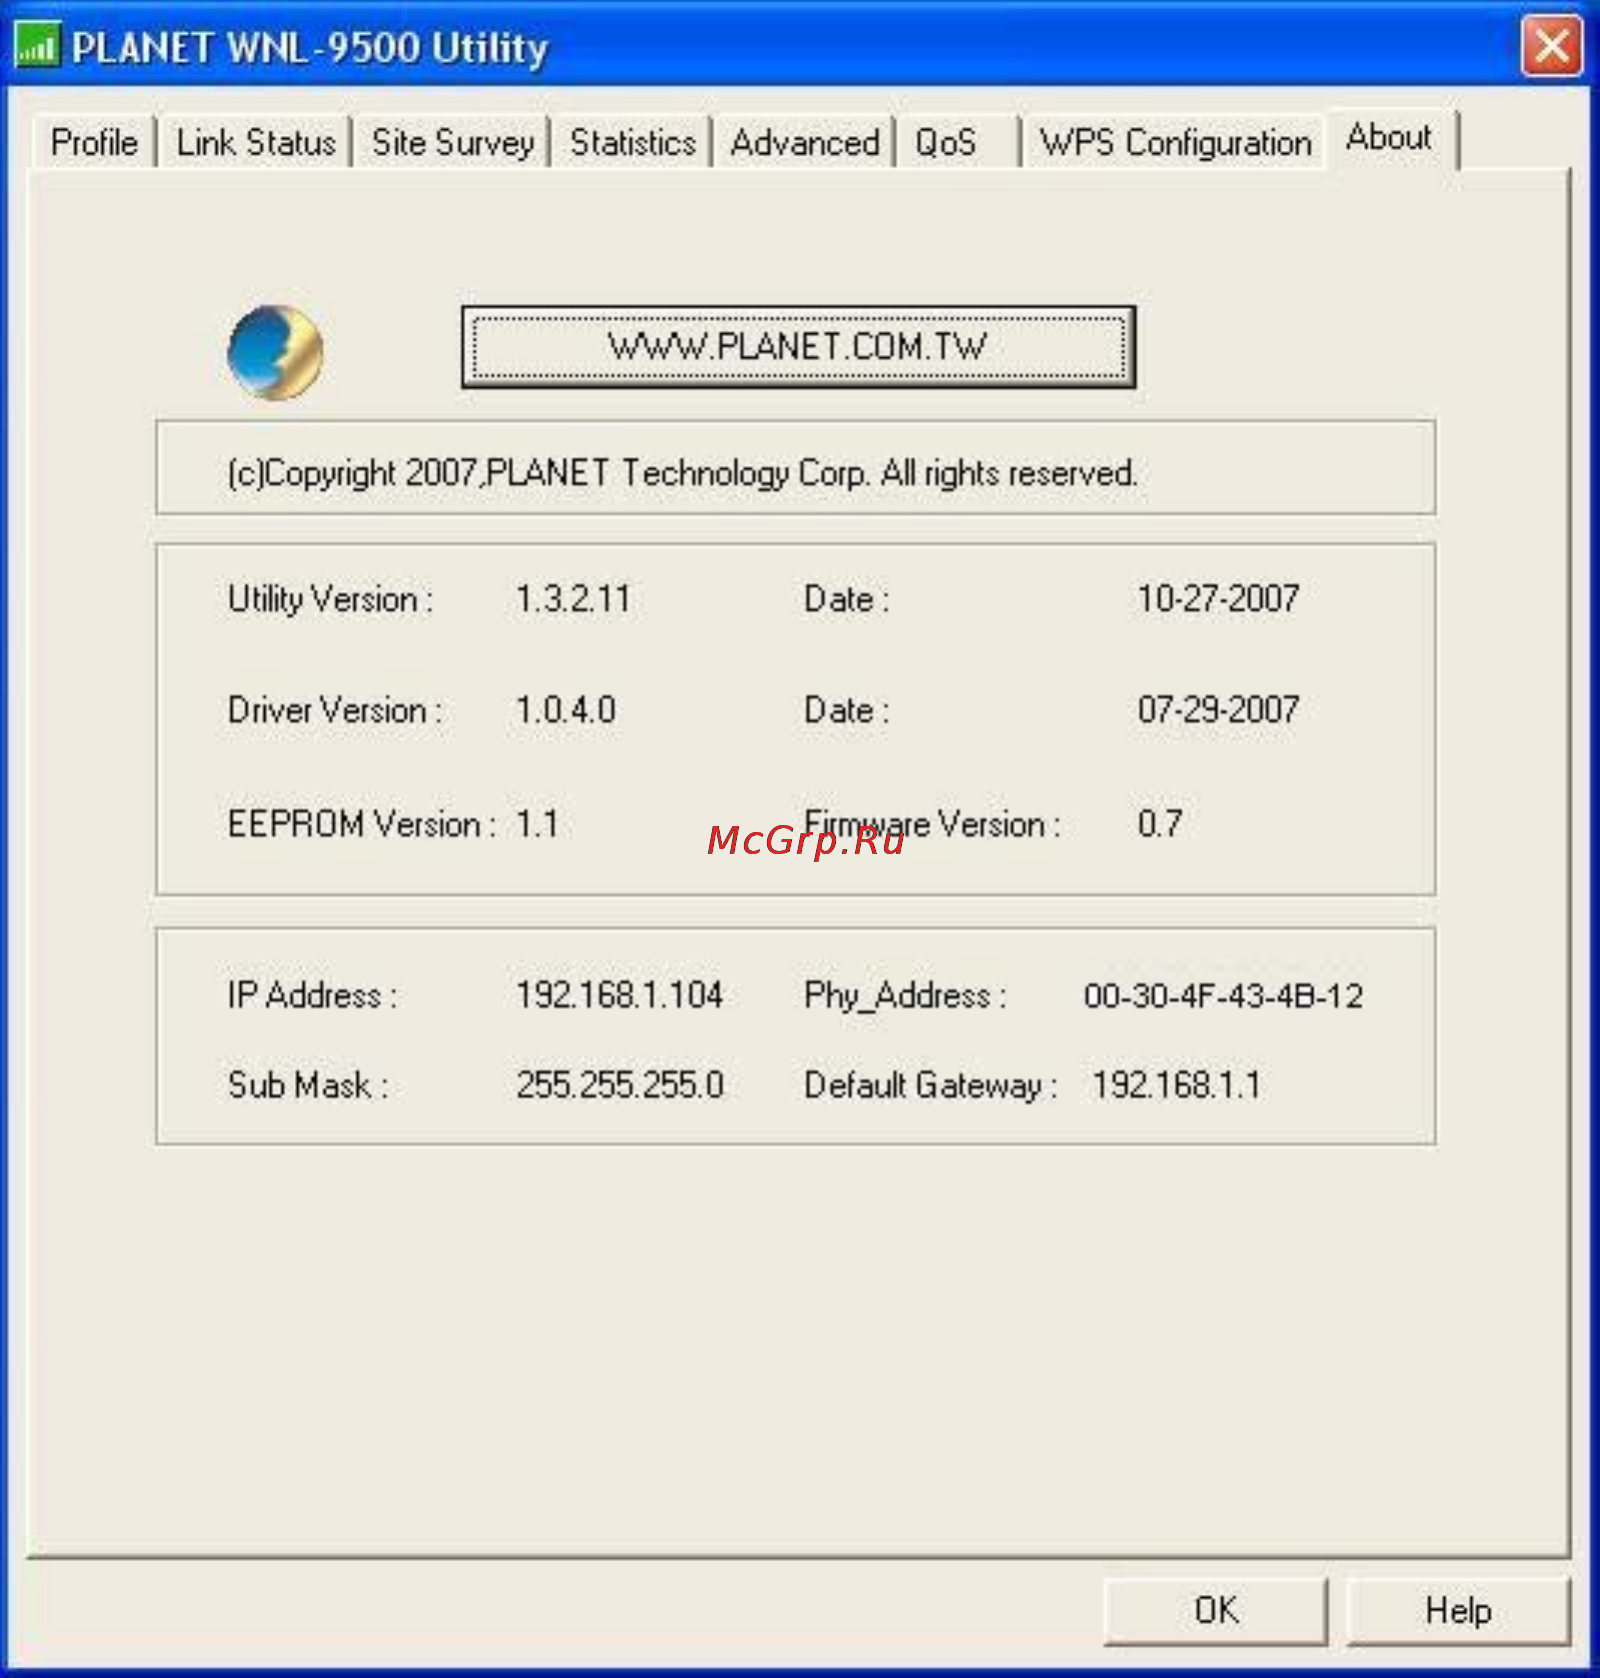Open the WPS Configuration tab

pyautogui.click(x=1175, y=142)
